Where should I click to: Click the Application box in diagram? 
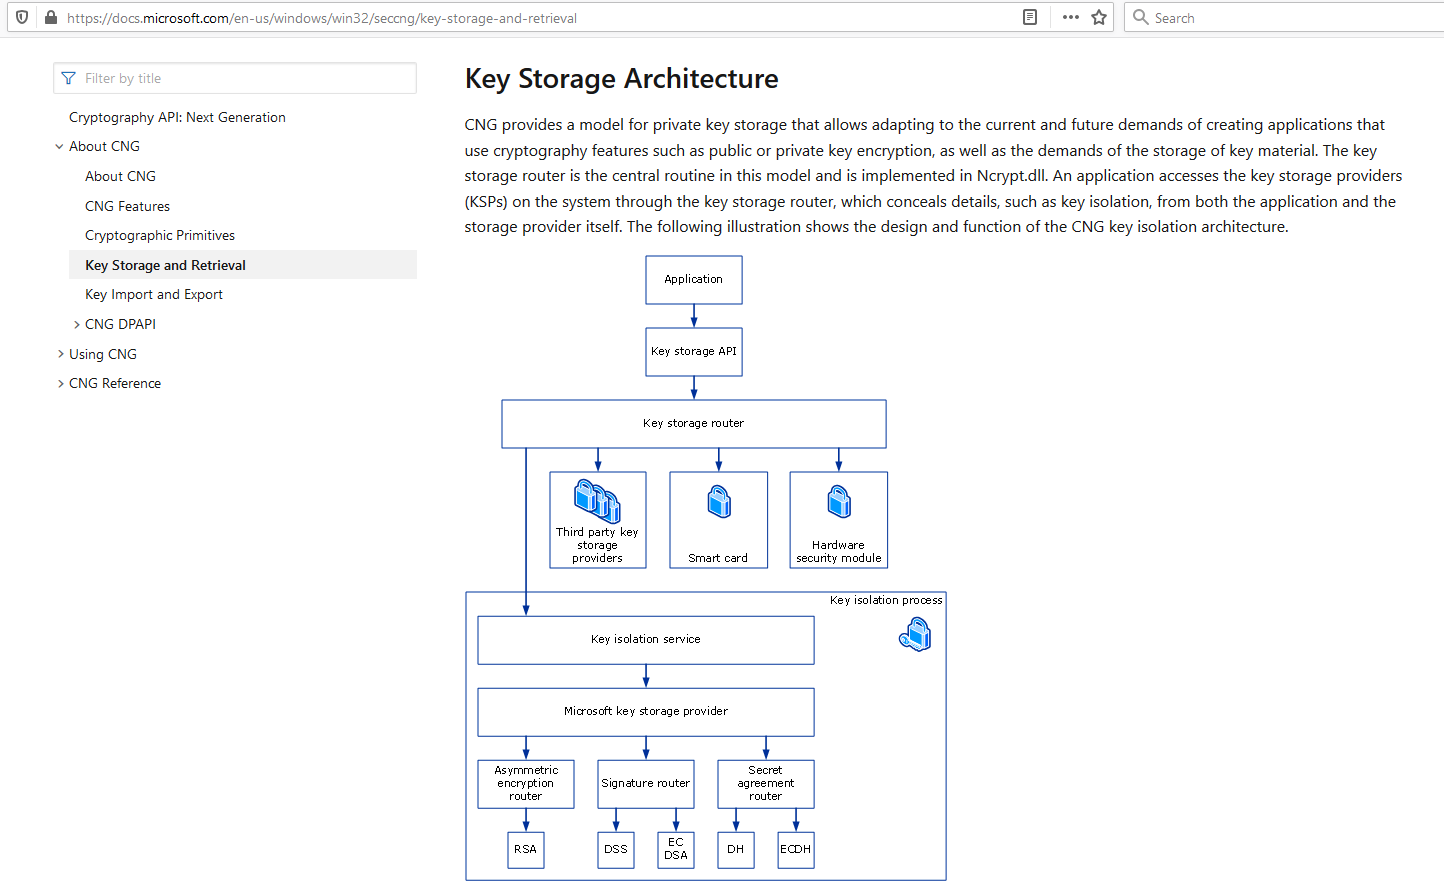694,280
